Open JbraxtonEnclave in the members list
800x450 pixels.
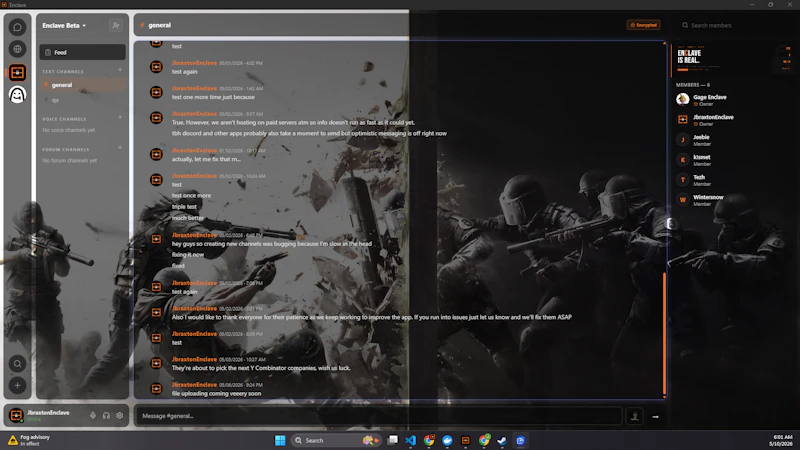click(x=734, y=120)
